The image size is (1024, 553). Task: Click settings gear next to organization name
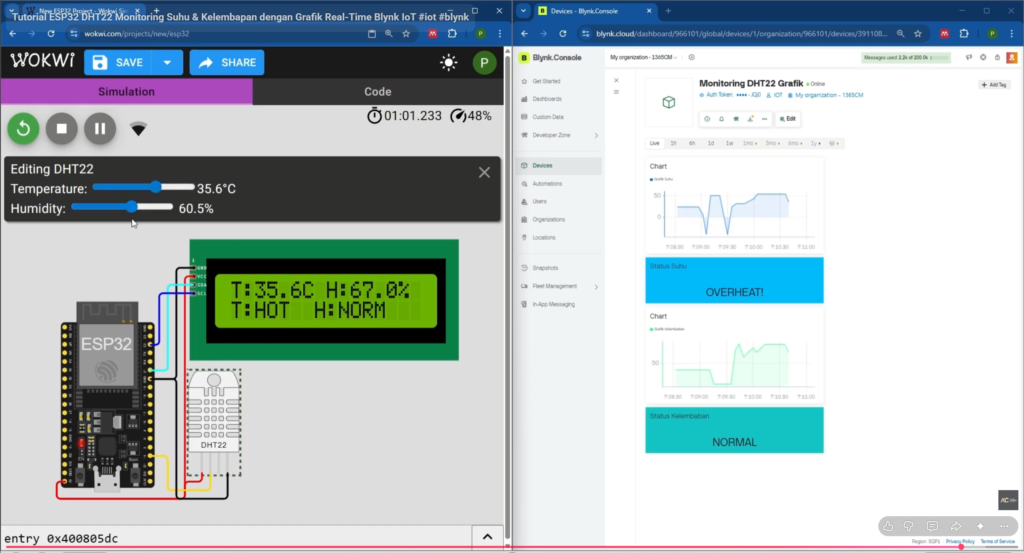click(692, 57)
